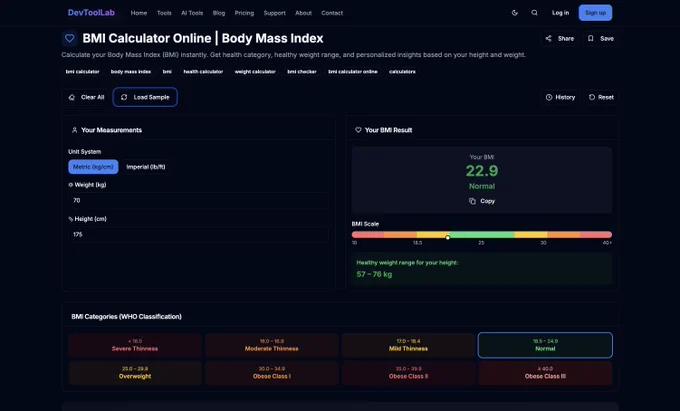The height and width of the screenshot is (411, 680).
Task: Click the 'Your Measurements' heading
Action: (x=111, y=130)
